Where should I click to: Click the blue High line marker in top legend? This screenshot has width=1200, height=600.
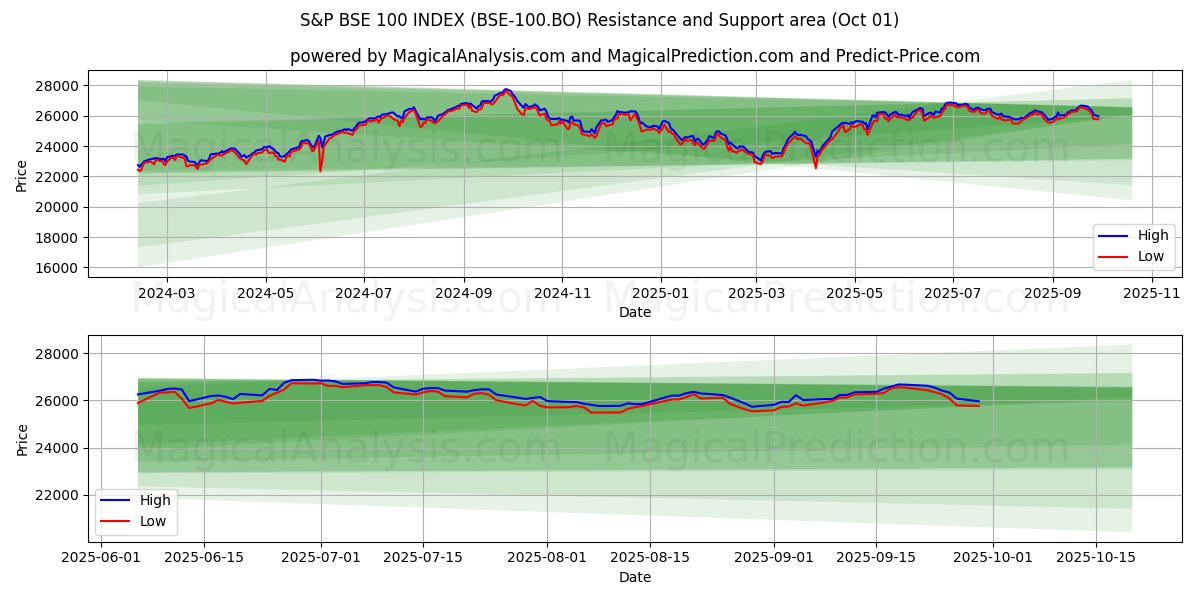[1114, 236]
